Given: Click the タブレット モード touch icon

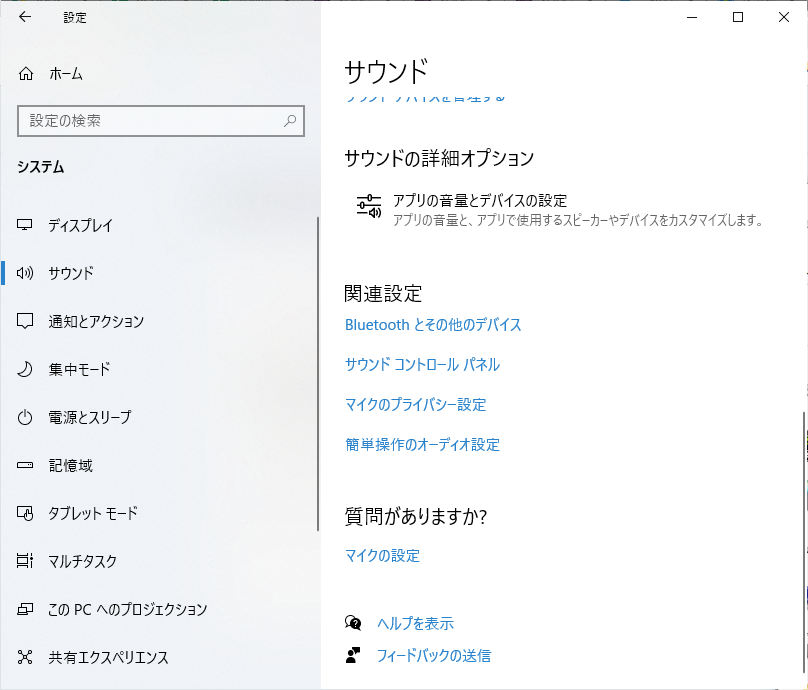Looking at the screenshot, I should [x=25, y=513].
